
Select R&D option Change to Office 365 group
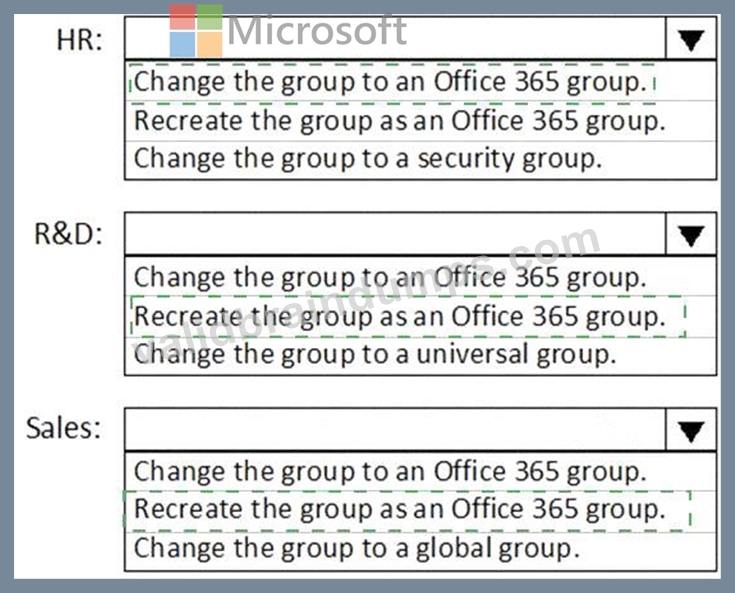click(x=420, y=277)
